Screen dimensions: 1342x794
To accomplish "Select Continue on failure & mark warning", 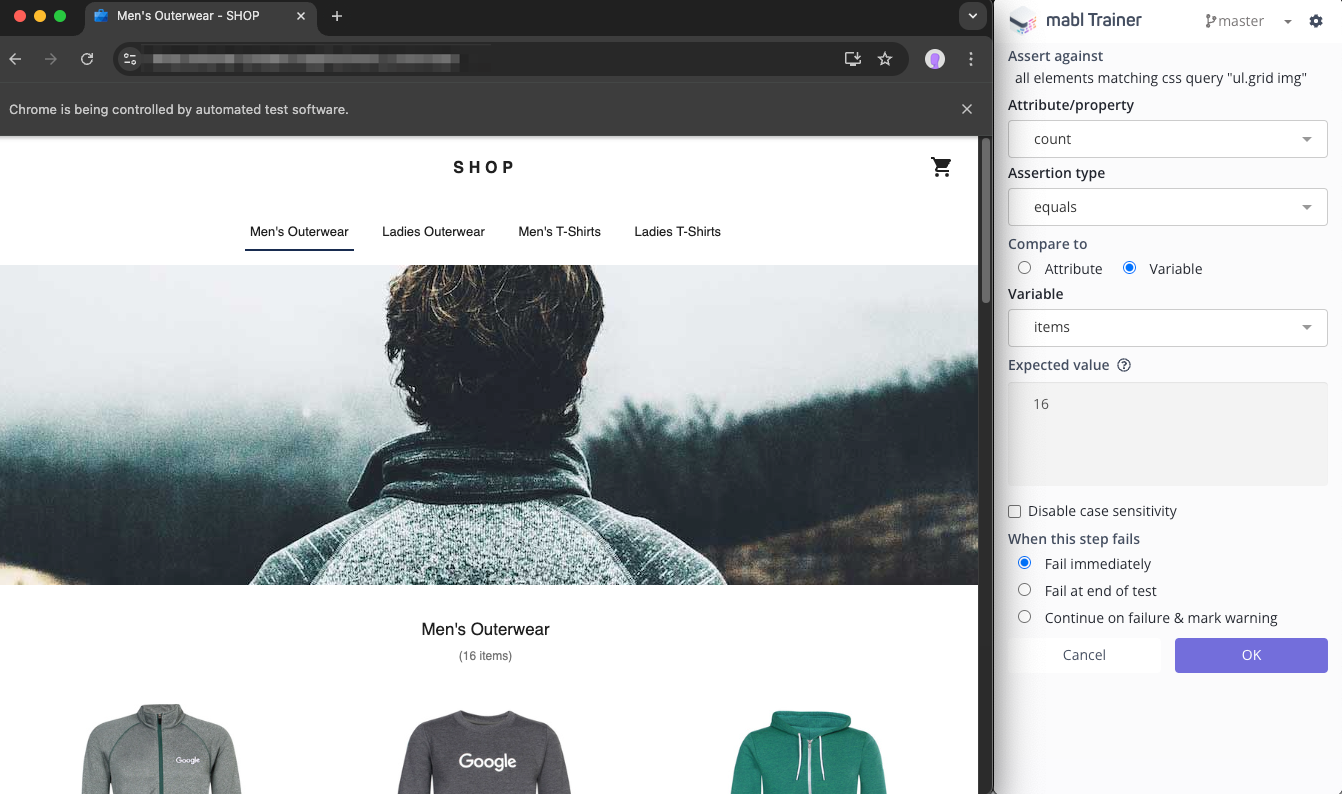I will tap(1024, 617).
